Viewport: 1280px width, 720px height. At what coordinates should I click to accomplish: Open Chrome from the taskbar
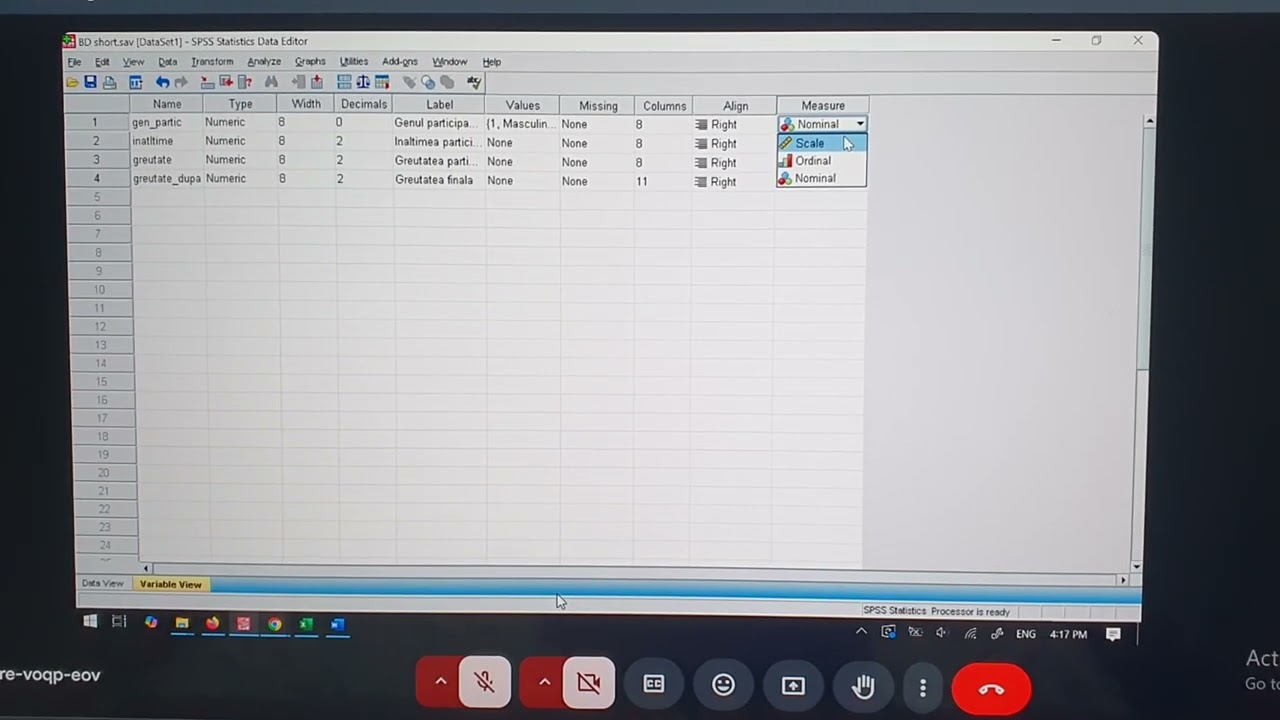click(274, 624)
